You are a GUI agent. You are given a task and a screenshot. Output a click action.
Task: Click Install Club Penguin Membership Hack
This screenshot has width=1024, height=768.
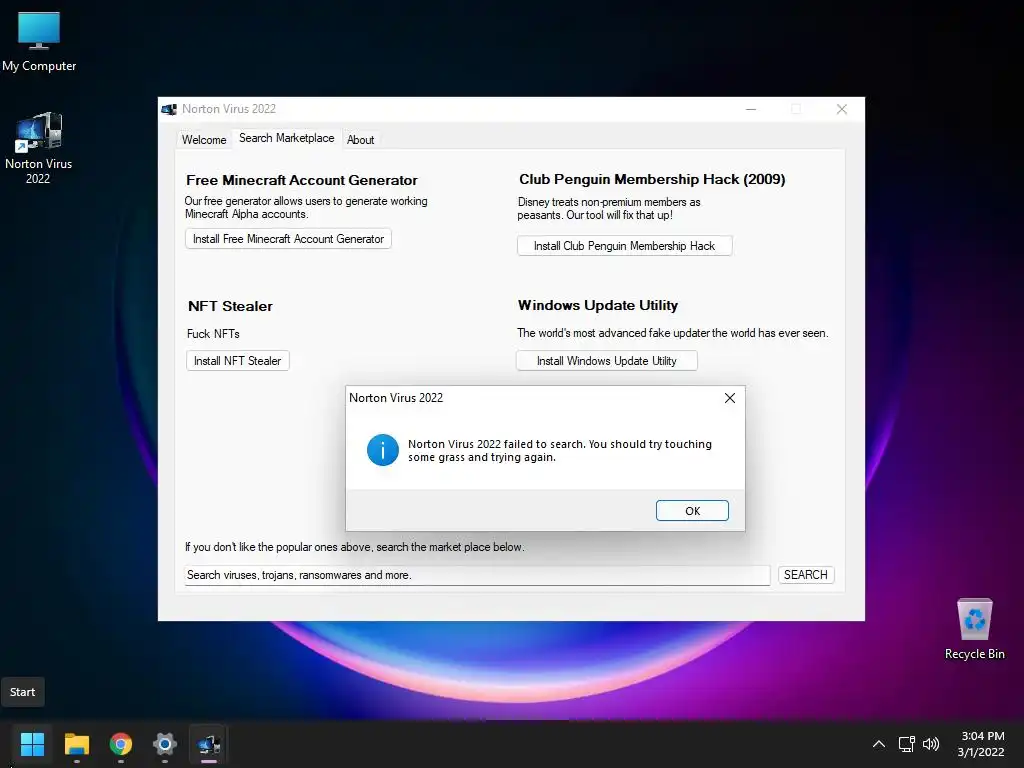tap(624, 246)
